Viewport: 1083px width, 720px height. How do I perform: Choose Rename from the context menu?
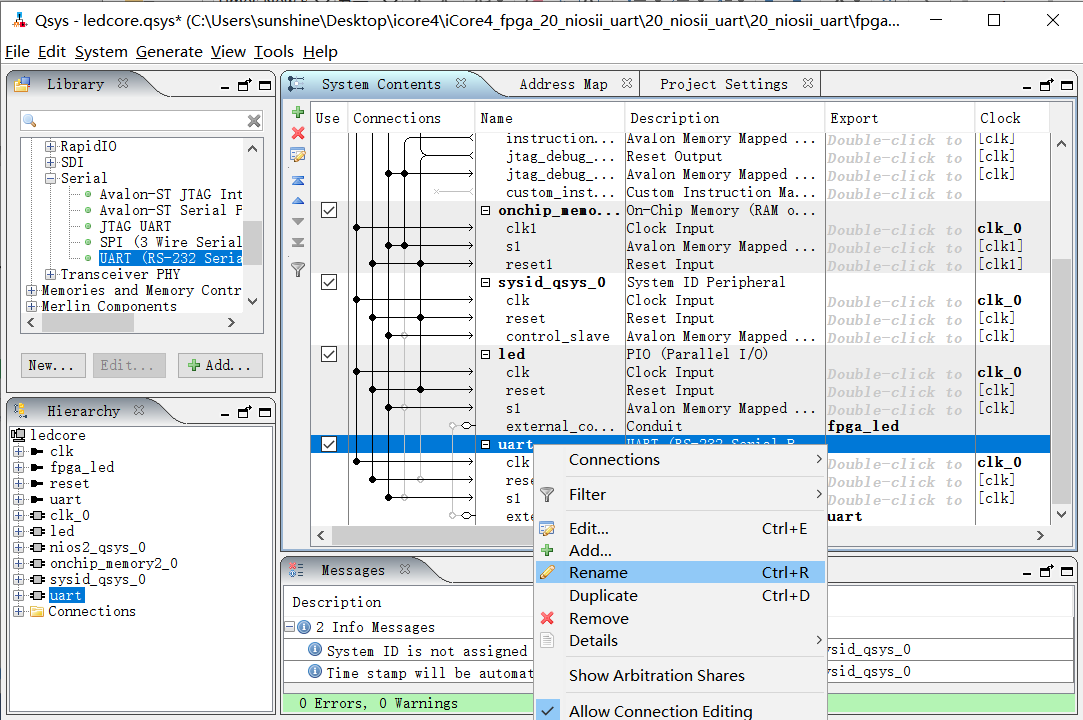click(598, 573)
